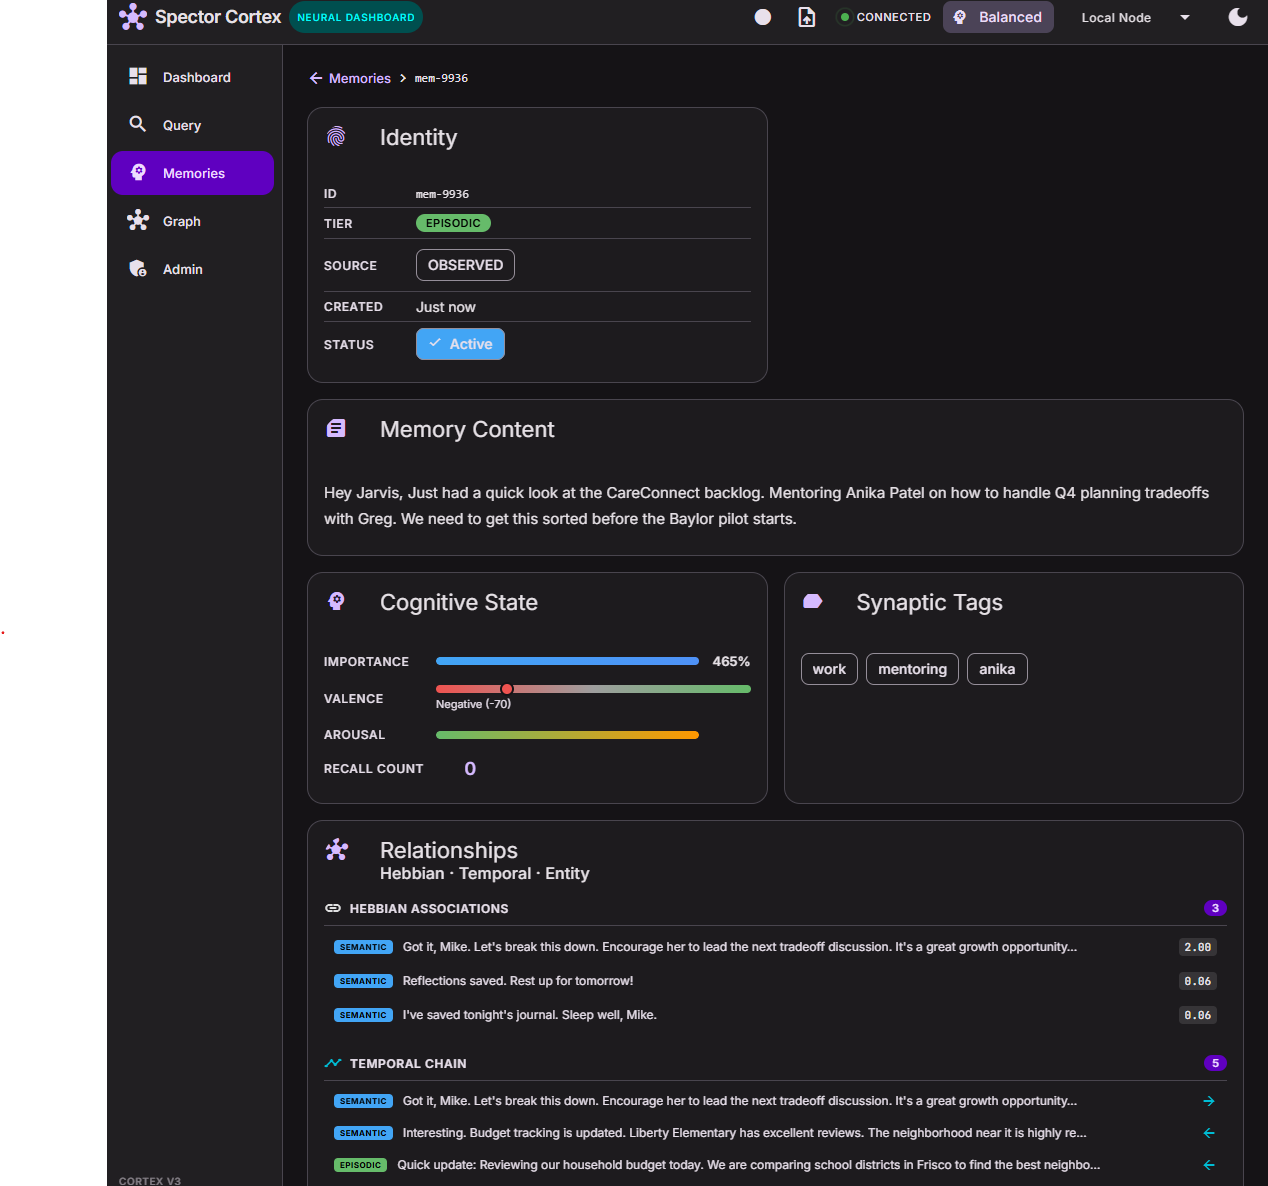The height and width of the screenshot is (1186, 1268).
Task: Open 'Quick update: Reviewing our household budget' row
Action: click(775, 1165)
